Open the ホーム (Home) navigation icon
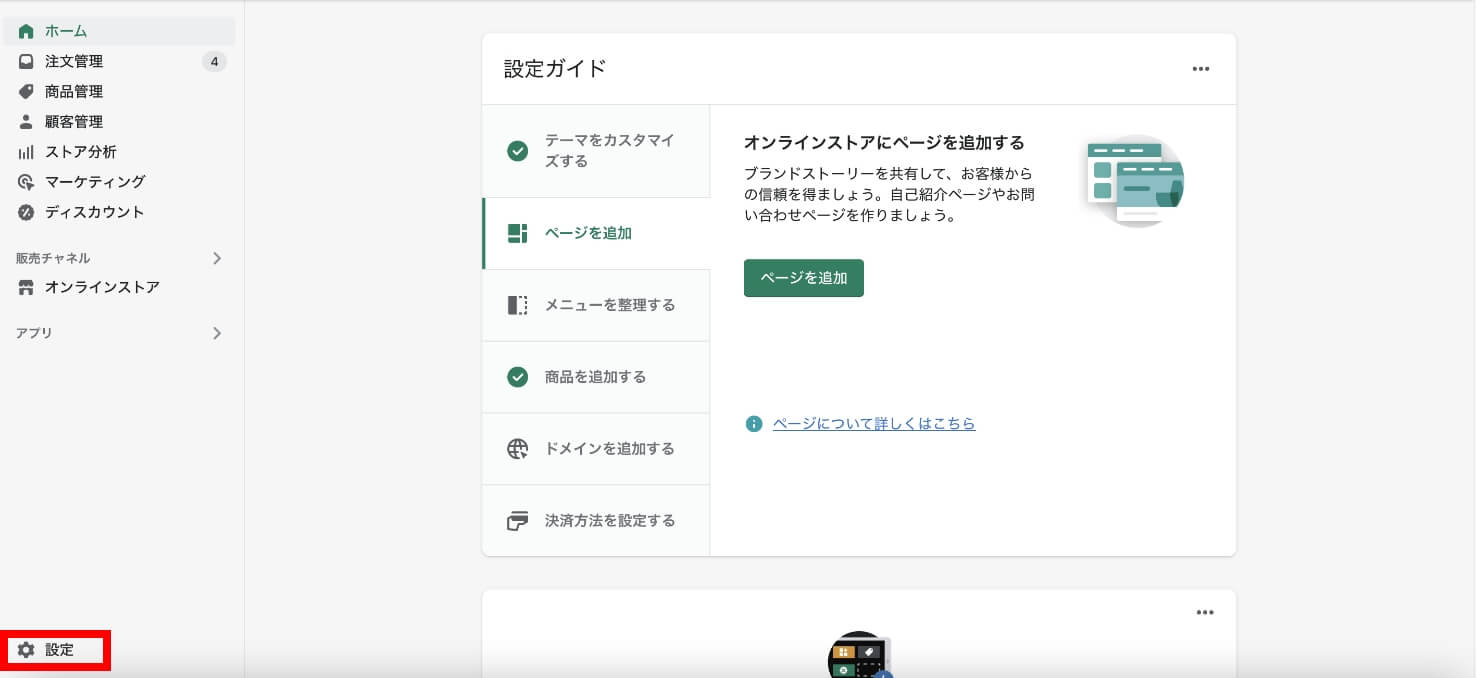This screenshot has height=678, width=1476. coord(24,31)
